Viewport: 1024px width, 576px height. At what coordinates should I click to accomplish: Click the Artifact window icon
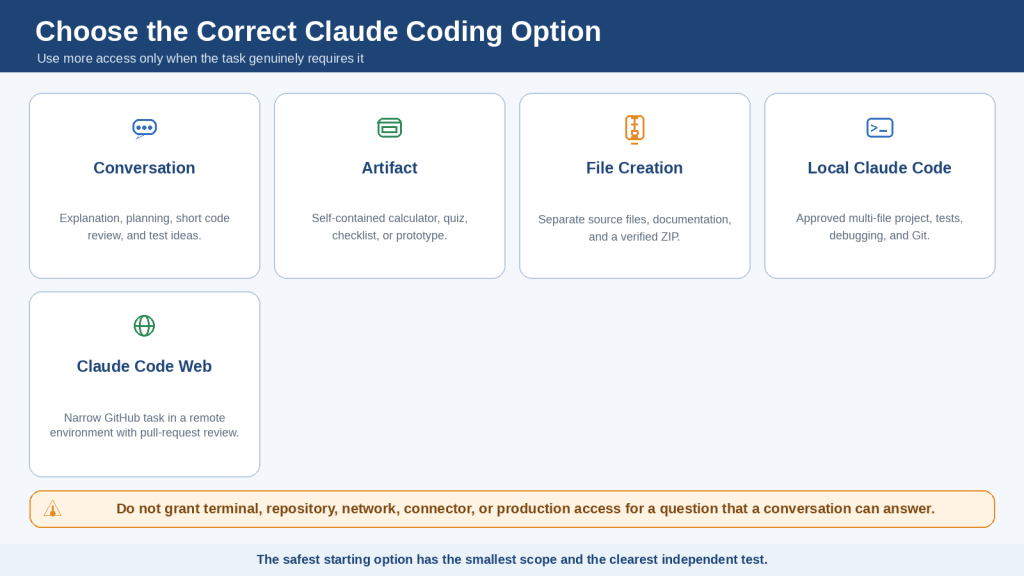pos(389,127)
